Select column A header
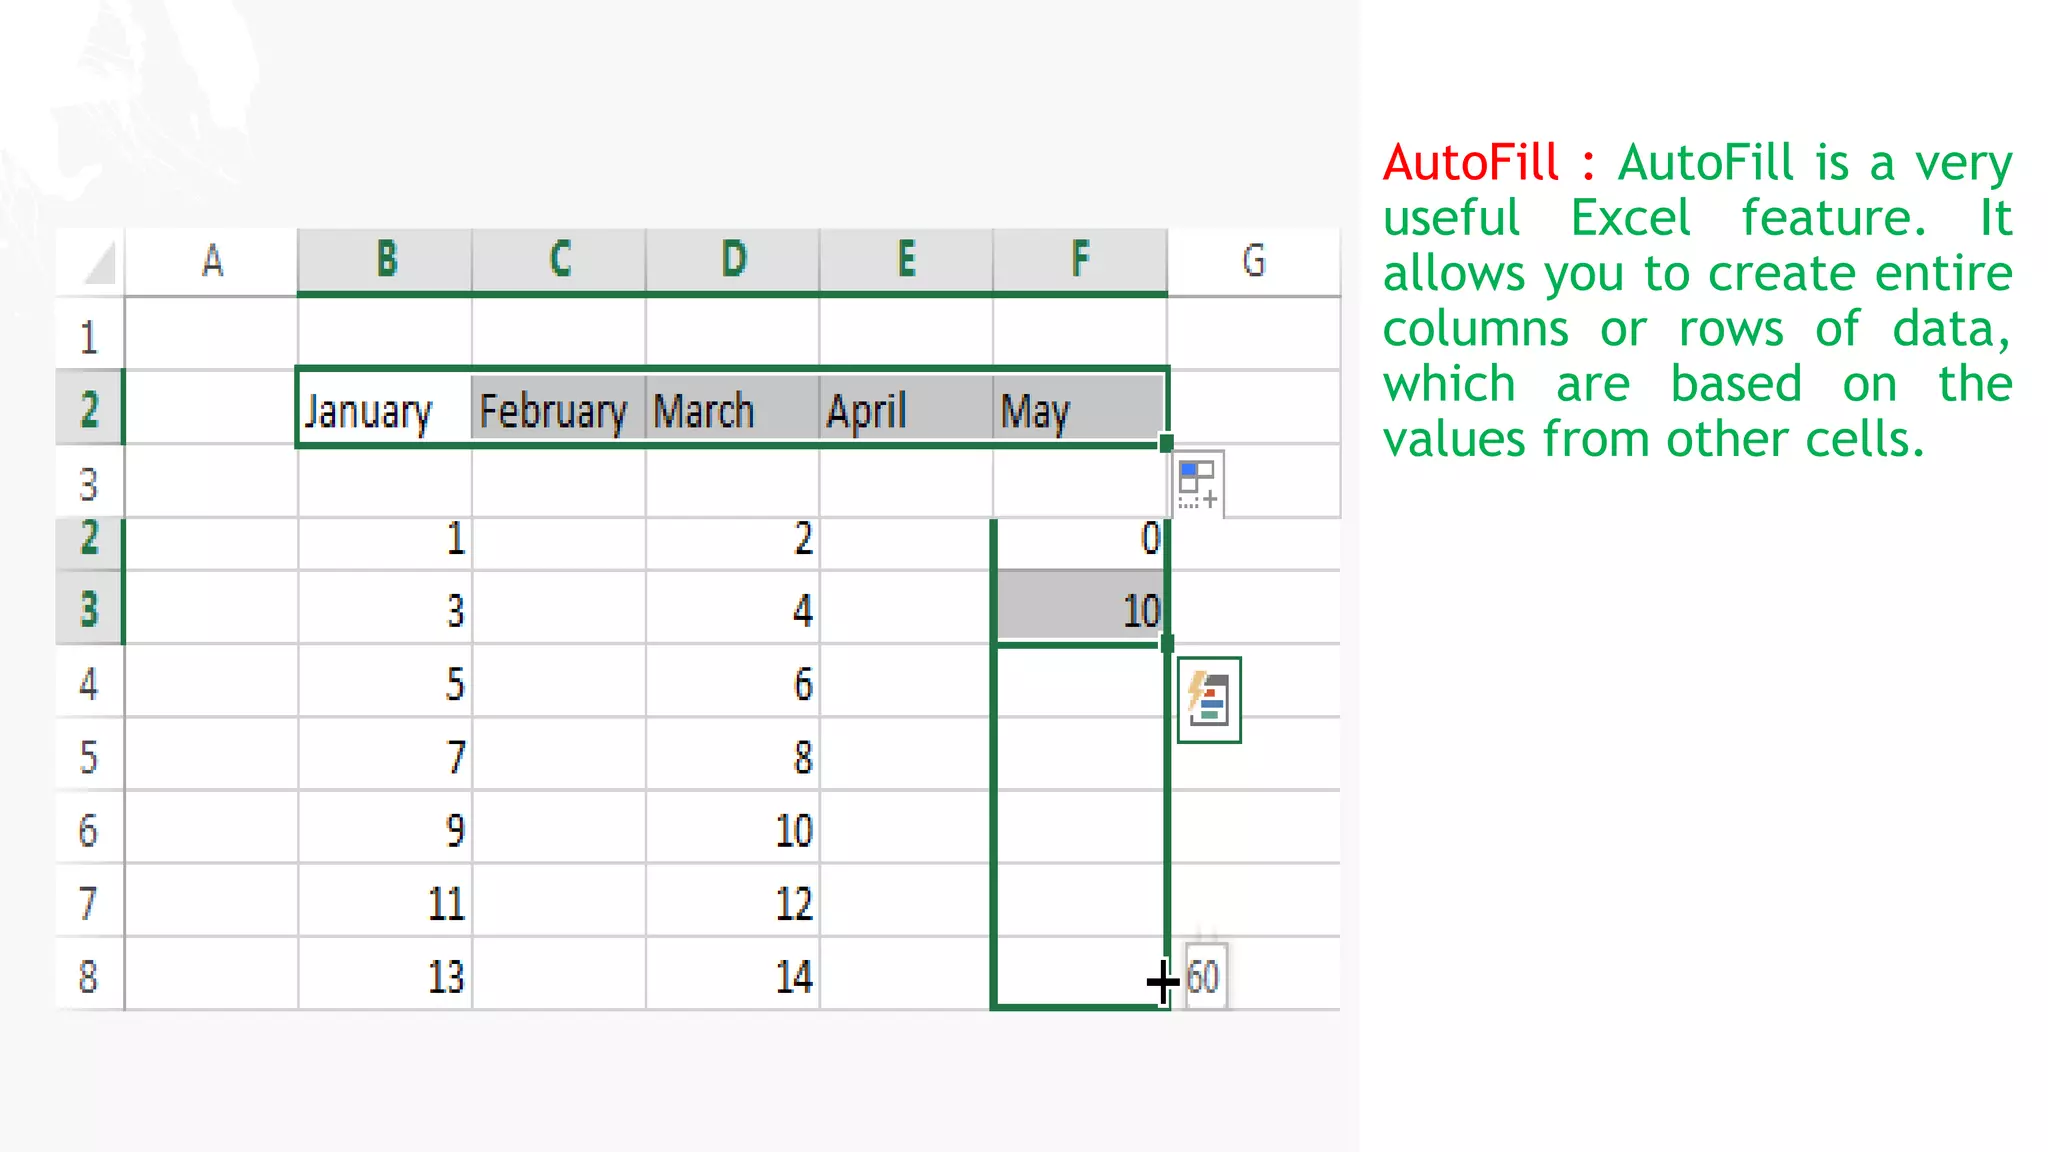Viewport: 2048px width, 1152px height. point(211,261)
